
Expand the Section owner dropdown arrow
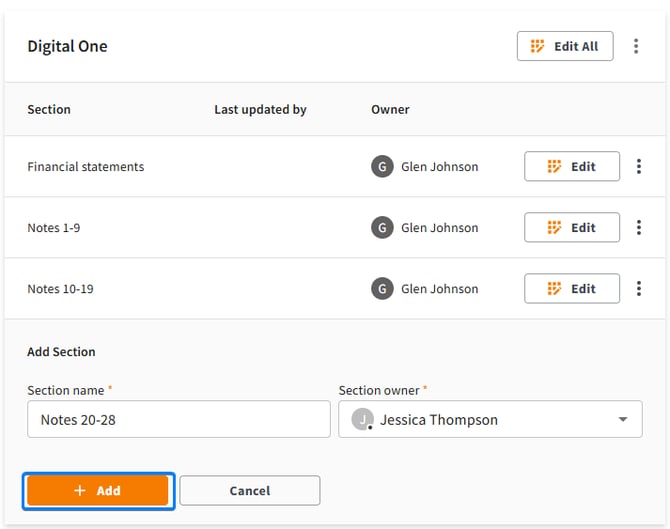623,420
